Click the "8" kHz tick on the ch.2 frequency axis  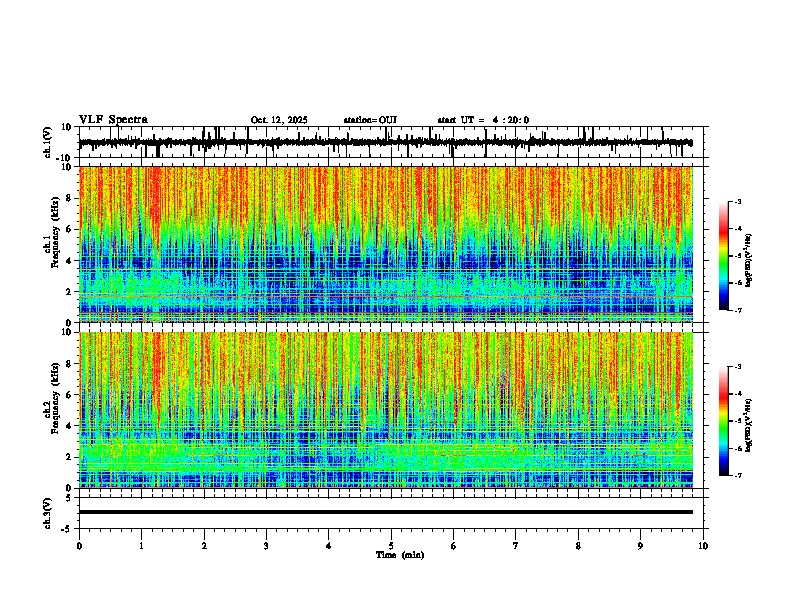[x=69, y=364]
